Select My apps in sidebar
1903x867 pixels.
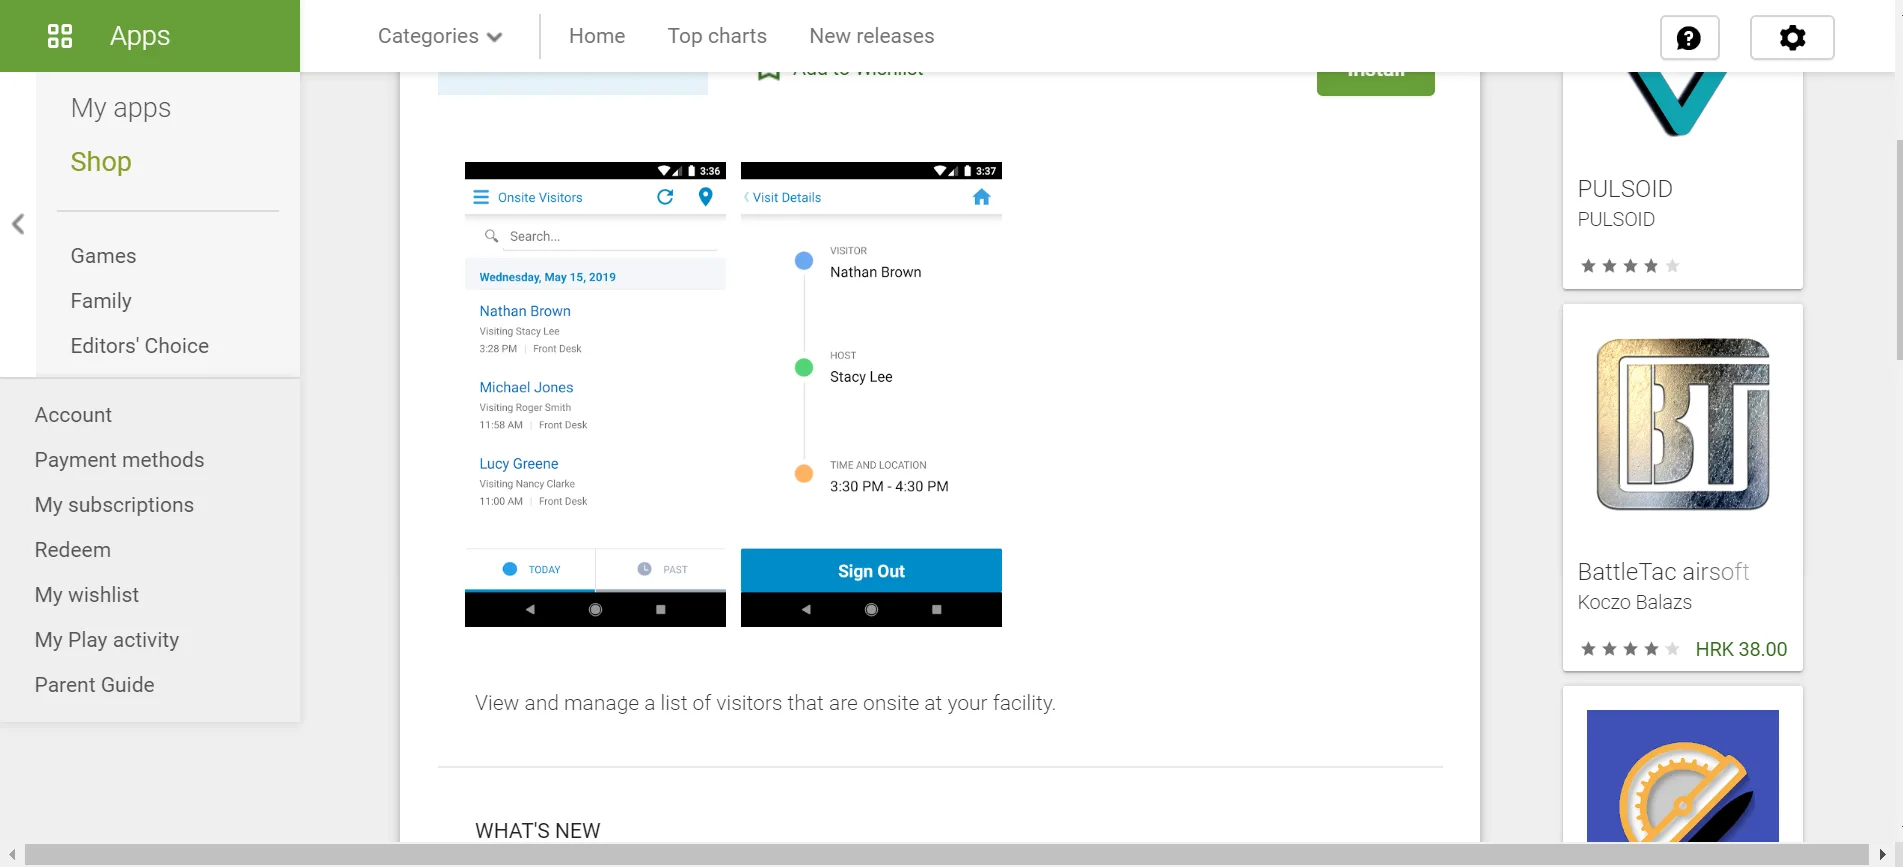(121, 108)
